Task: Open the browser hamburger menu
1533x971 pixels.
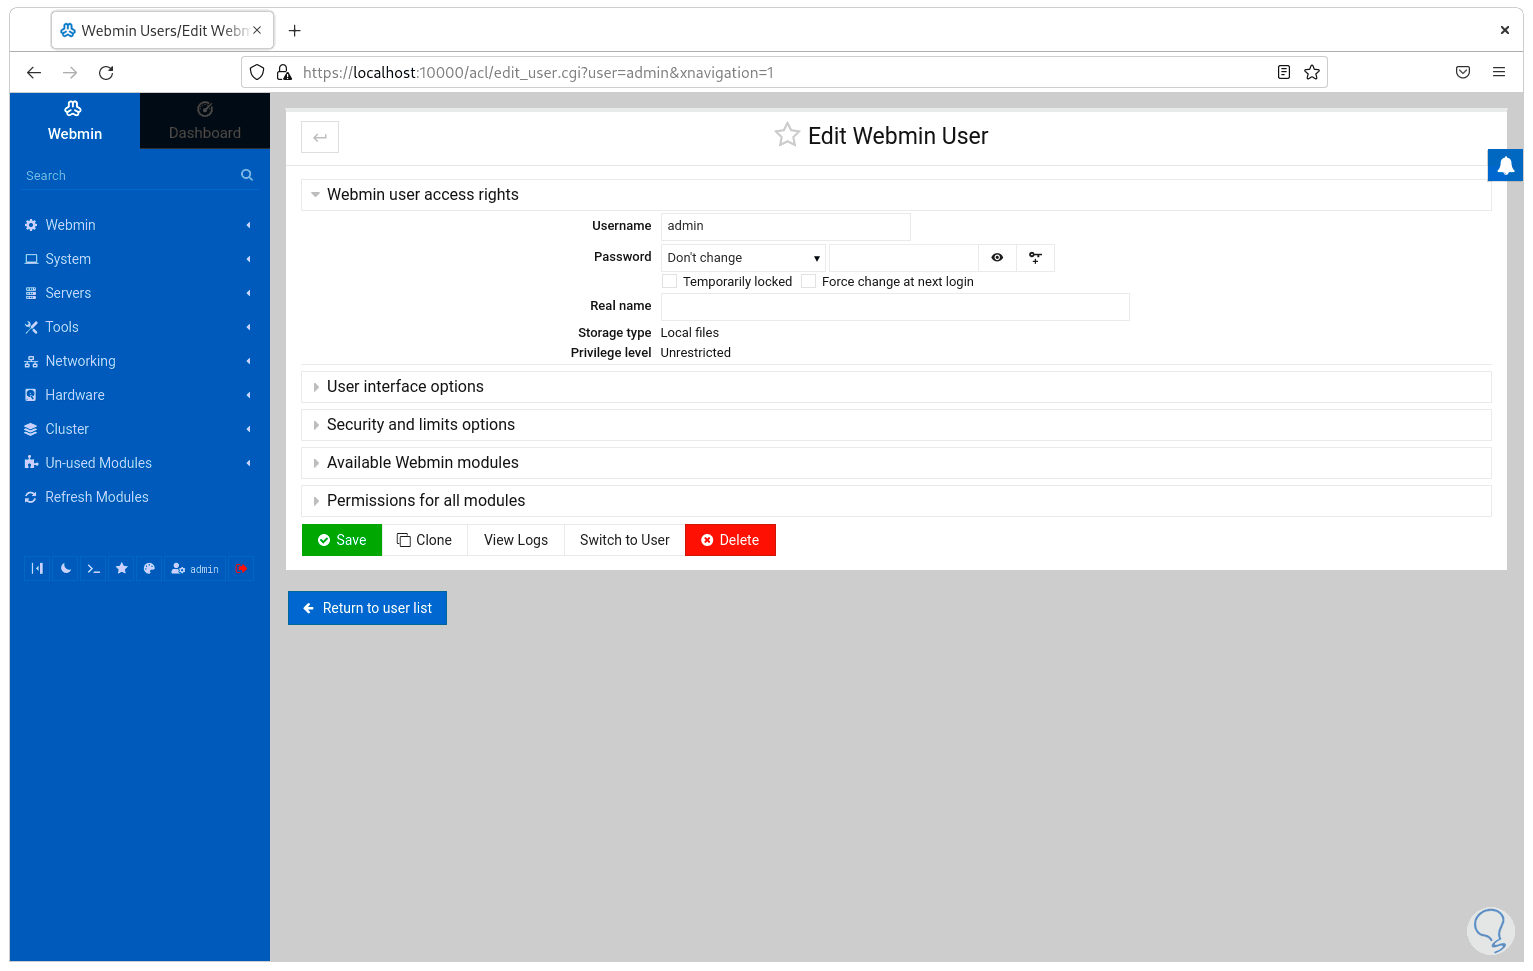Action: tap(1499, 72)
